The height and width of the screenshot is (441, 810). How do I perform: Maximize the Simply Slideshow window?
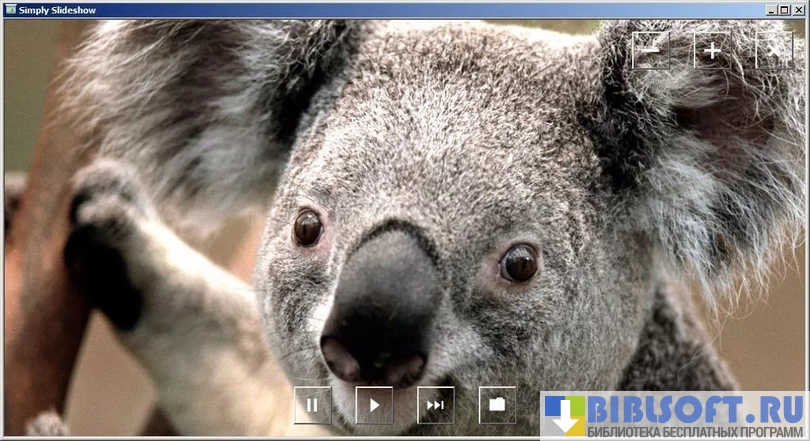pyautogui.click(x=785, y=9)
